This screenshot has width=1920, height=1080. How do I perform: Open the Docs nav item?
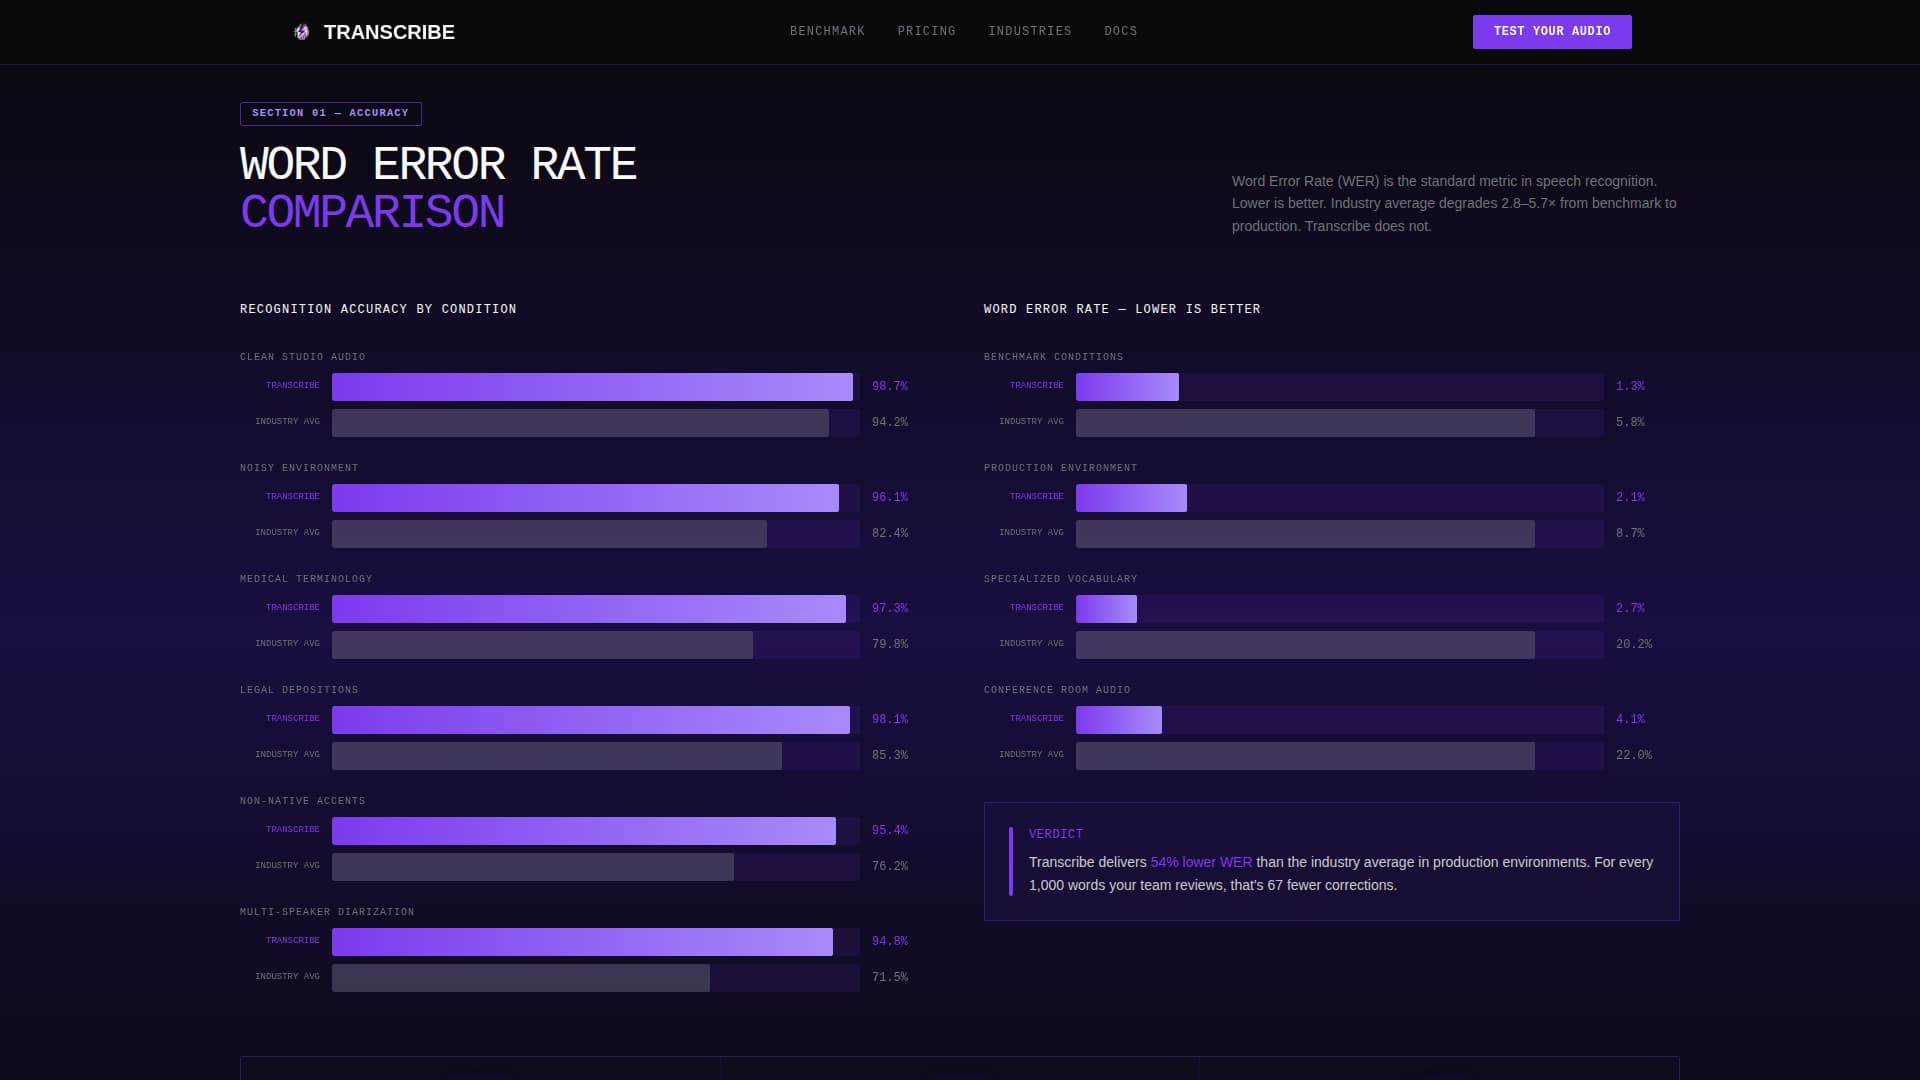point(1120,31)
